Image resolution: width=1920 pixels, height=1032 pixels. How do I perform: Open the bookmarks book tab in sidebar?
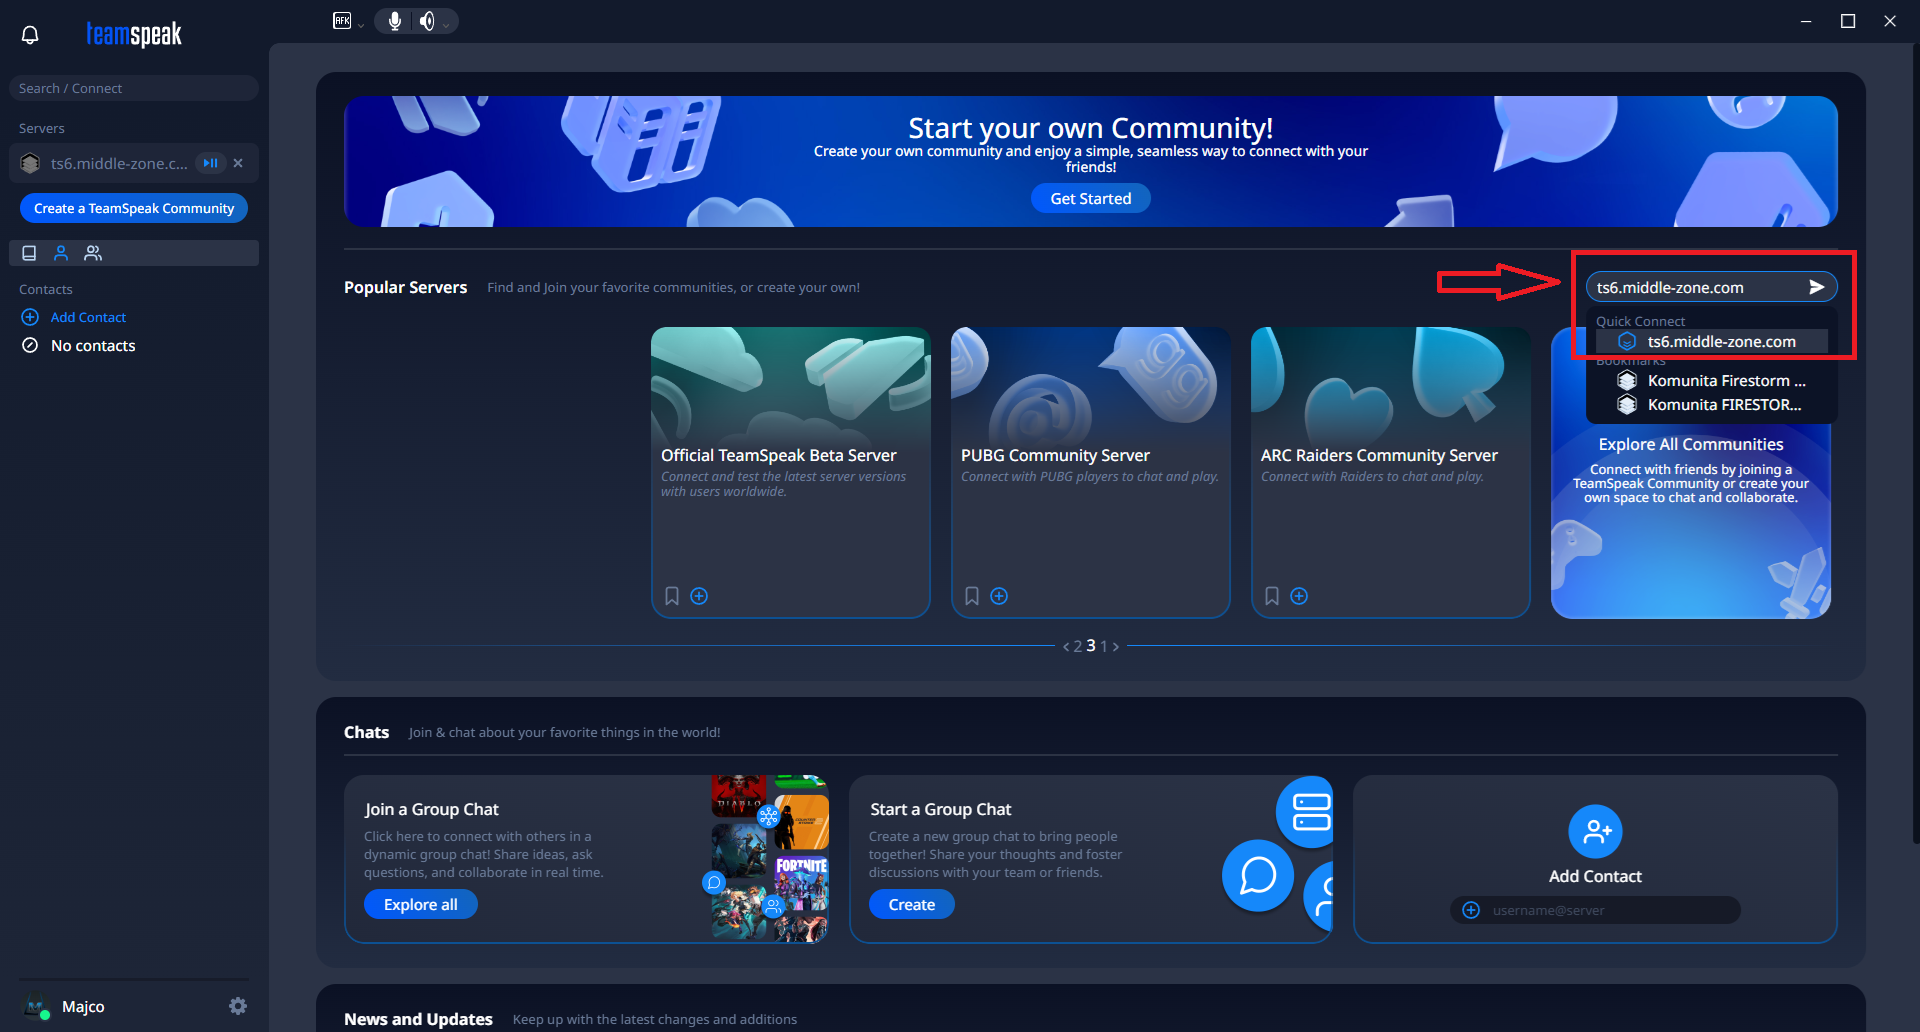pos(29,253)
